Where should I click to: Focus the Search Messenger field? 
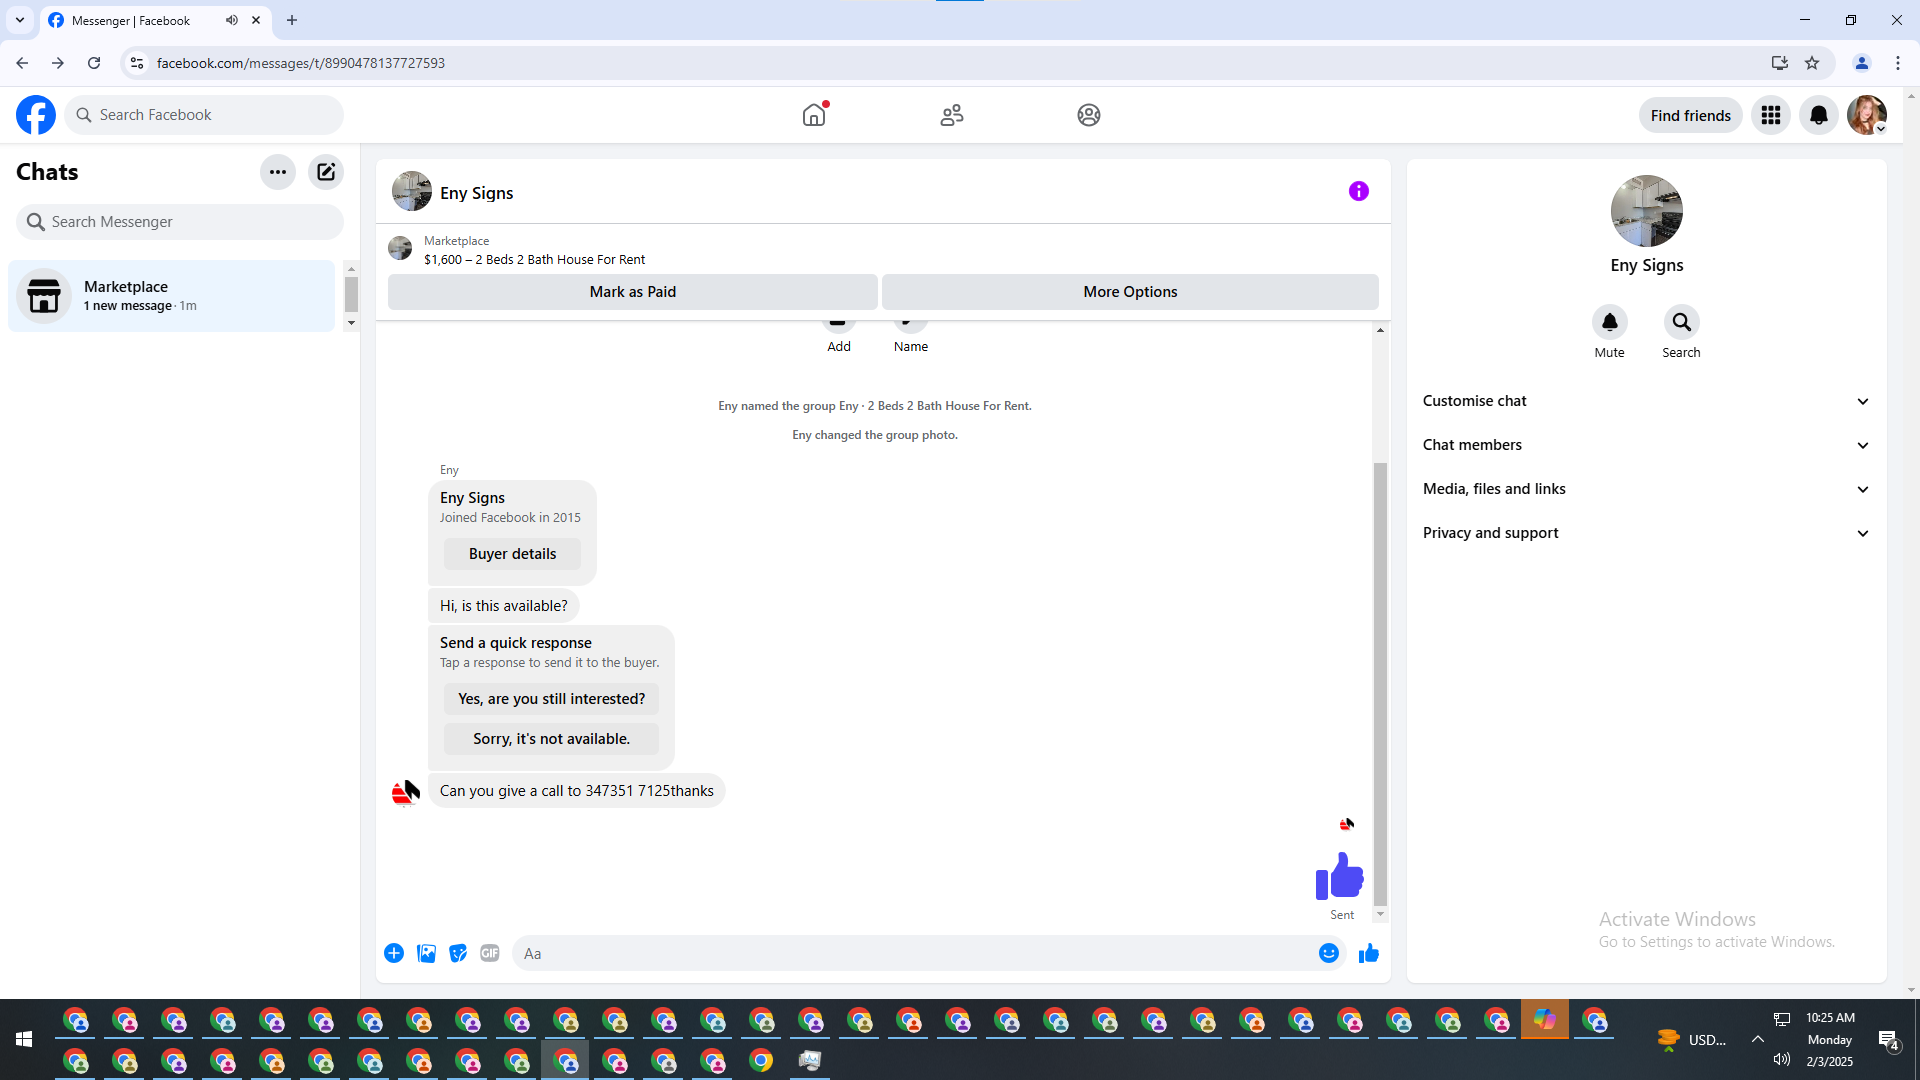(180, 222)
